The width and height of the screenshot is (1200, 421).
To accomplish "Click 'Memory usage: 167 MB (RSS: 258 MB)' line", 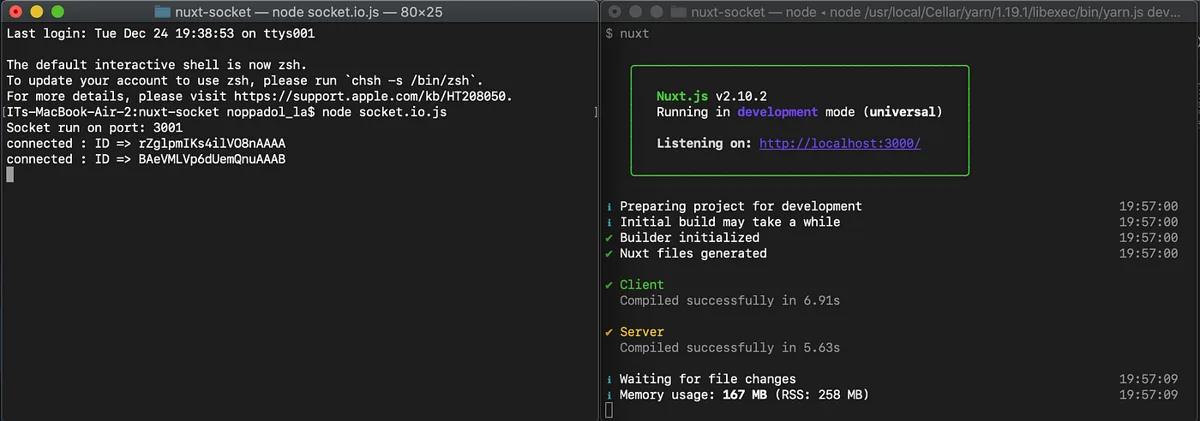I will [745, 395].
